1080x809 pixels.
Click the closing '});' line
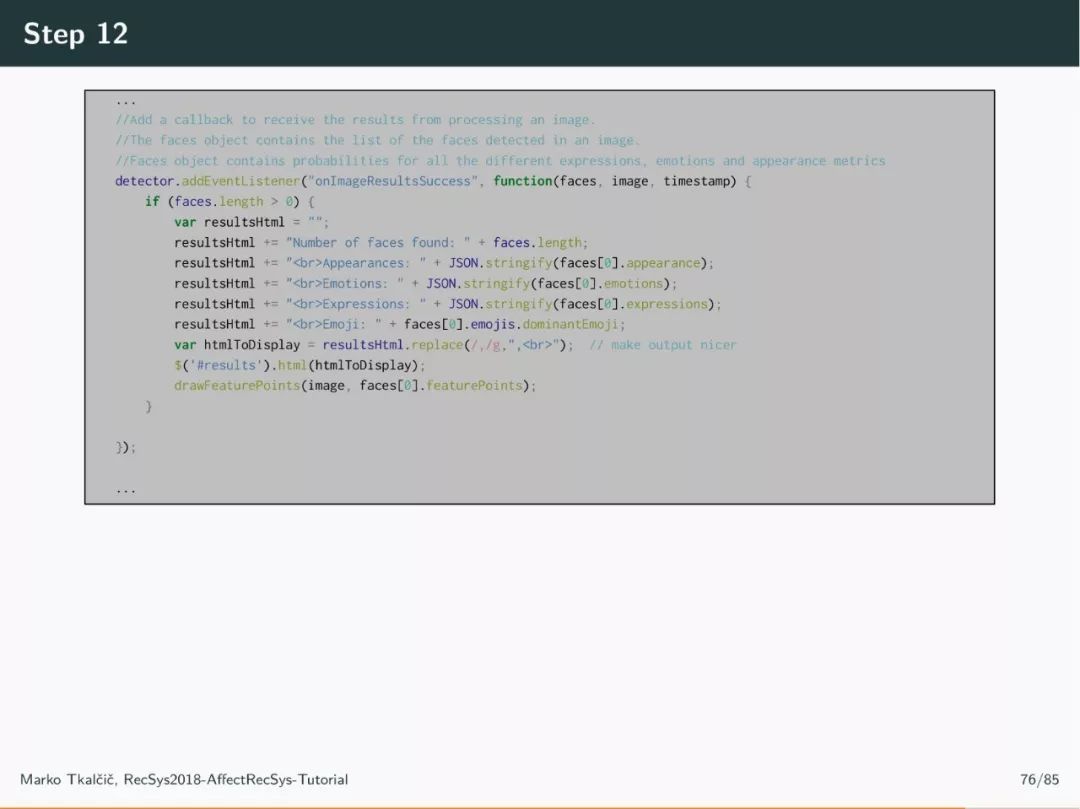coord(125,448)
